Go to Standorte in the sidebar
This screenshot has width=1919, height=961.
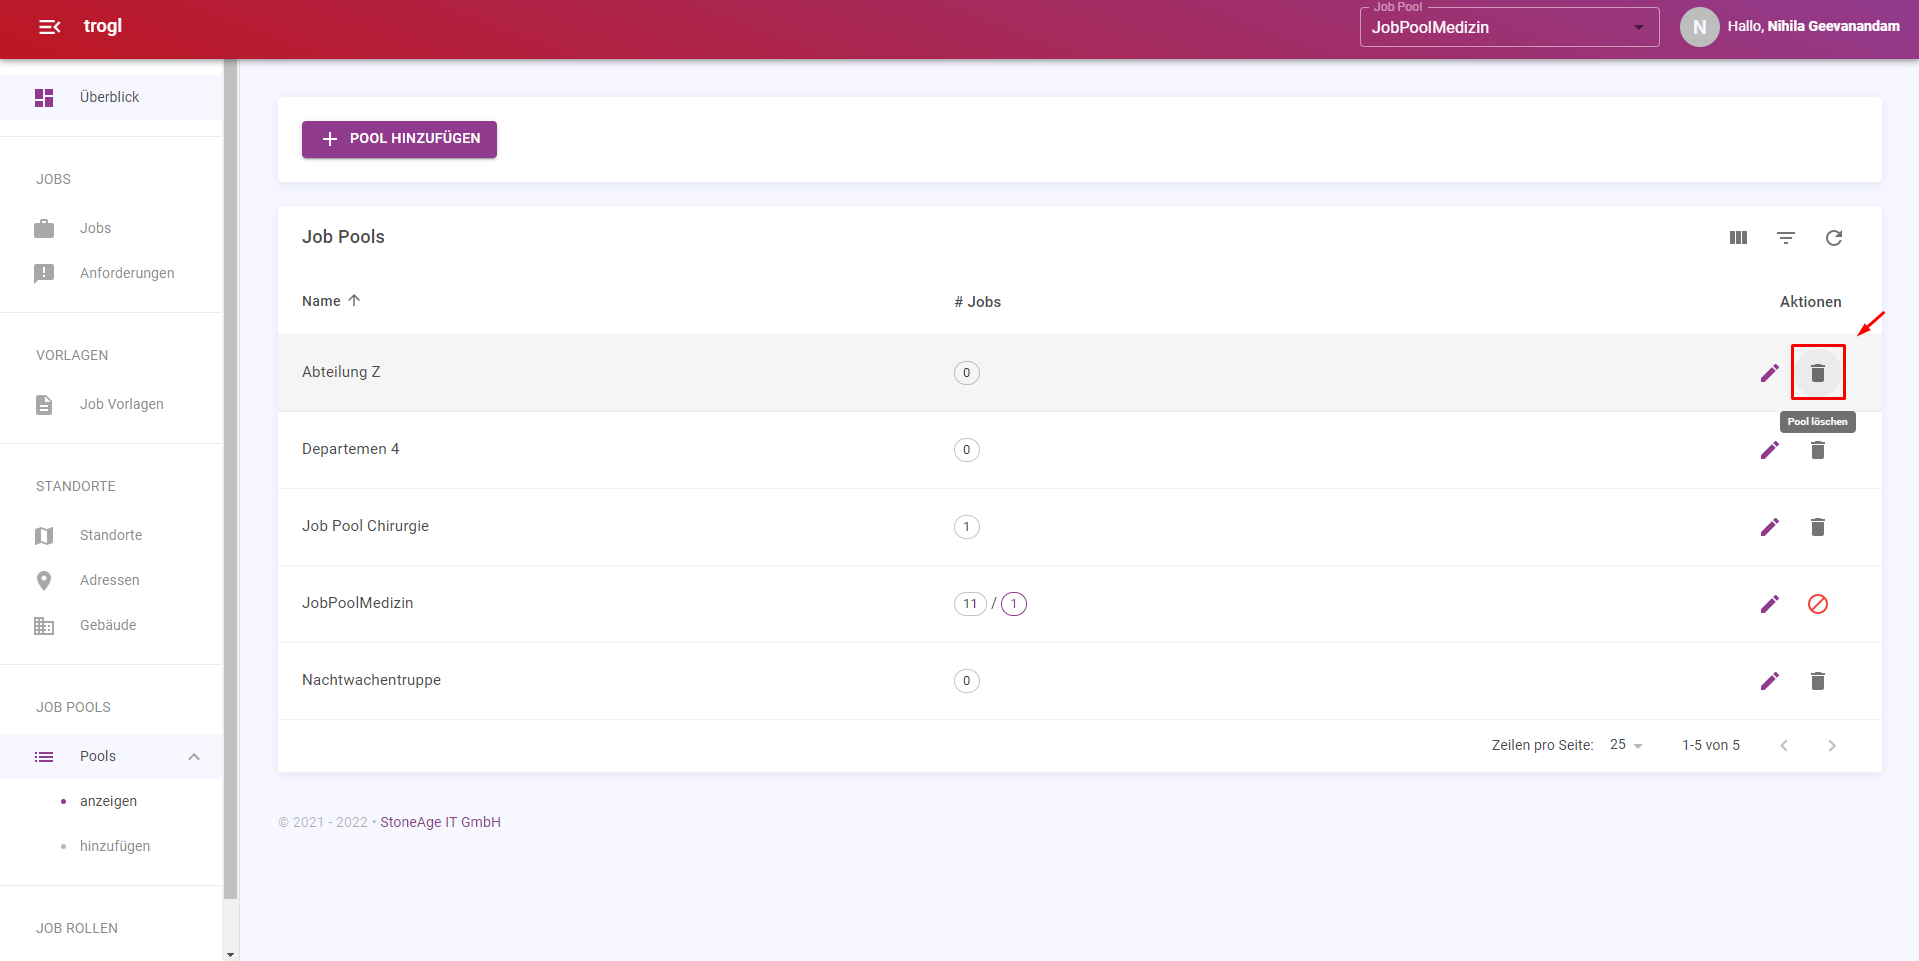(111, 535)
